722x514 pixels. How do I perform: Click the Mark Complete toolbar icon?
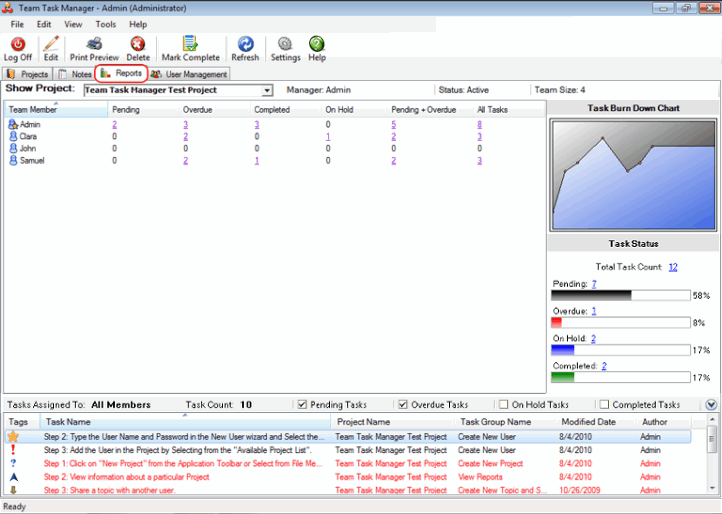(190, 45)
